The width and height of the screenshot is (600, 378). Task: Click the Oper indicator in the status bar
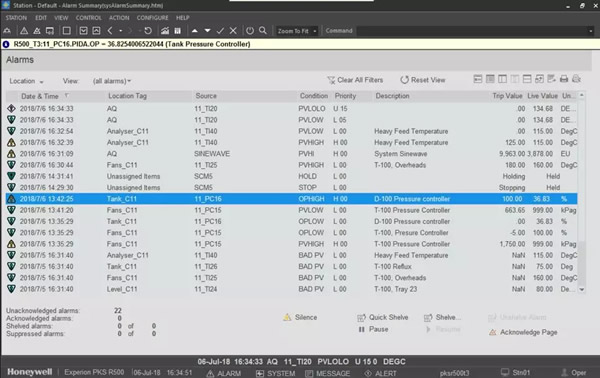pyautogui.click(x=574, y=373)
